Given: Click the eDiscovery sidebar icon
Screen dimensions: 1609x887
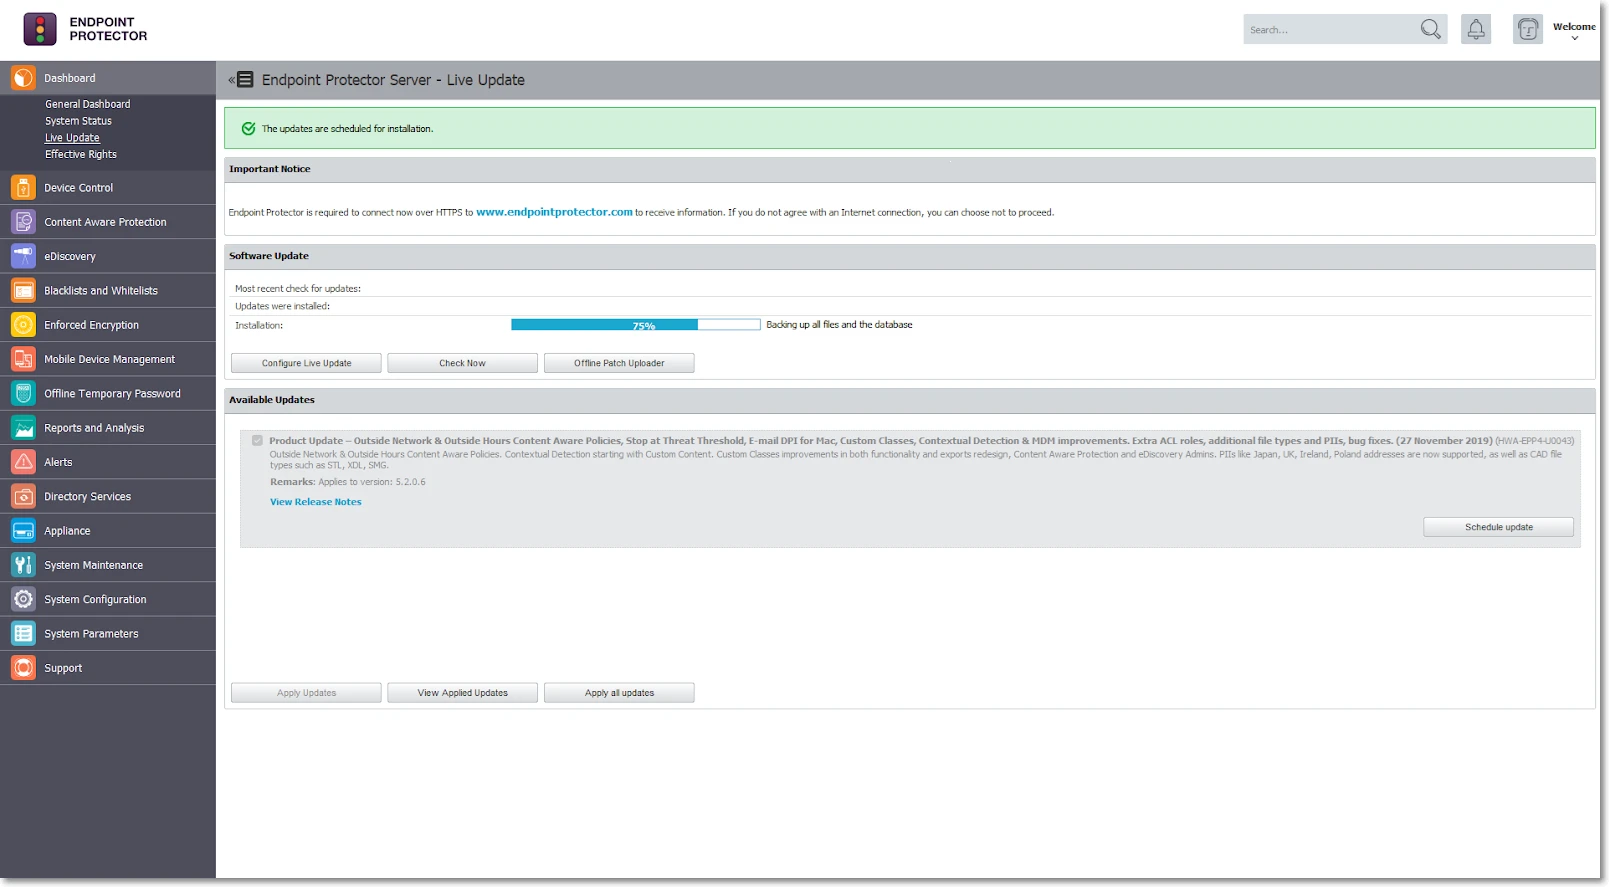Looking at the screenshot, I should 23,256.
